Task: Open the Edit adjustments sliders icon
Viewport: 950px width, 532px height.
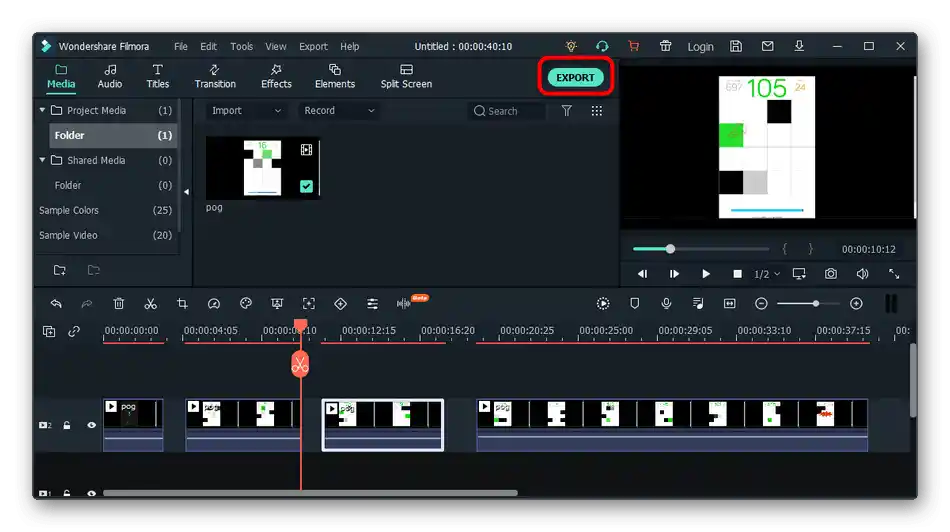Action: point(372,304)
